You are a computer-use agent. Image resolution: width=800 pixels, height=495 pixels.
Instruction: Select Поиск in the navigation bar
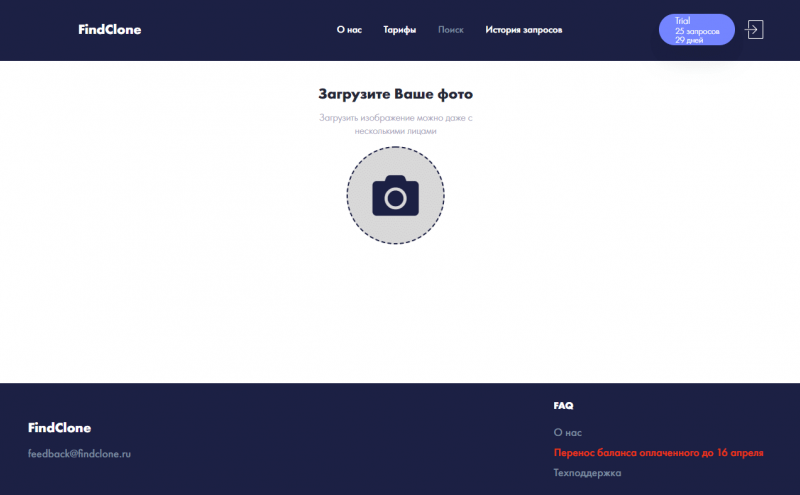pyautogui.click(x=451, y=30)
